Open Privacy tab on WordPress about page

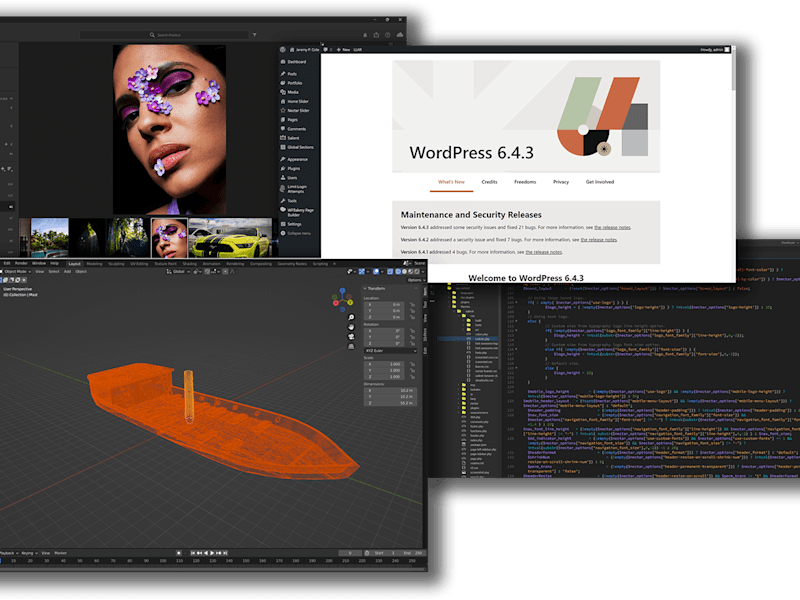561,182
